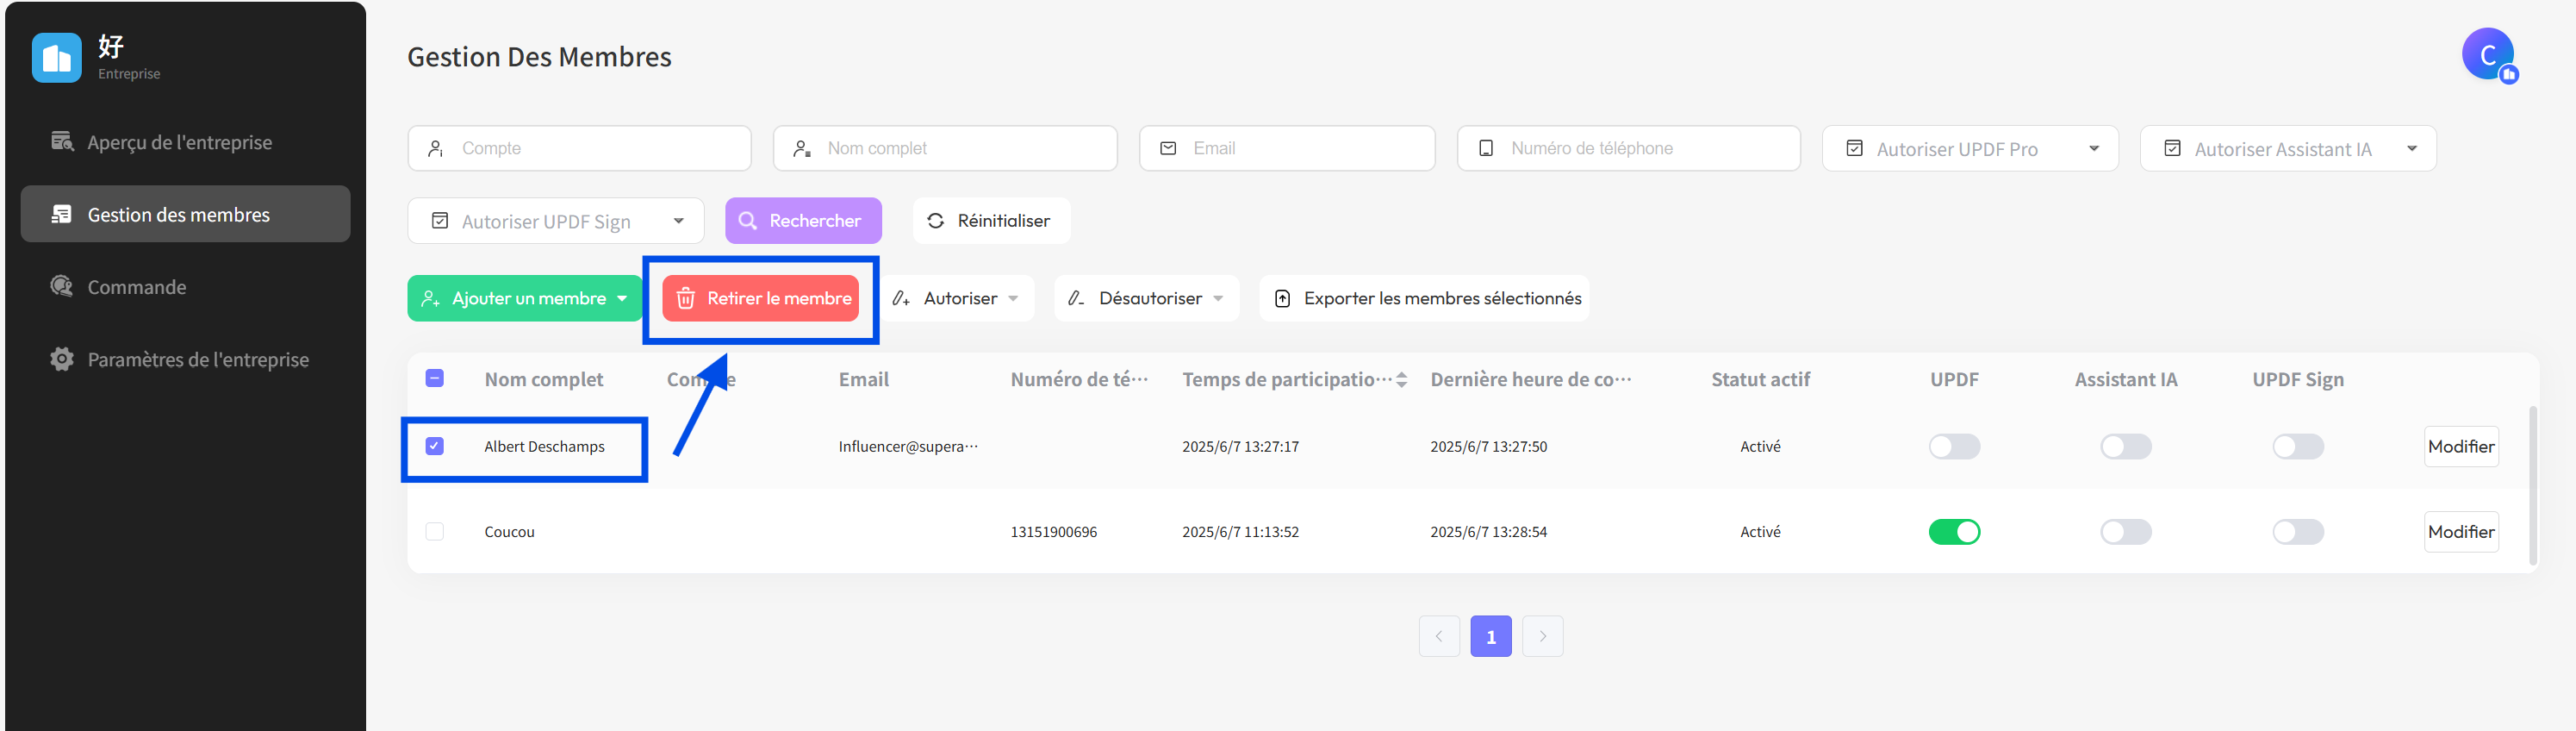Image resolution: width=2576 pixels, height=731 pixels.
Task: Click the magnifier icon in the Rechercher button
Action: pyautogui.click(x=748, y=221)
